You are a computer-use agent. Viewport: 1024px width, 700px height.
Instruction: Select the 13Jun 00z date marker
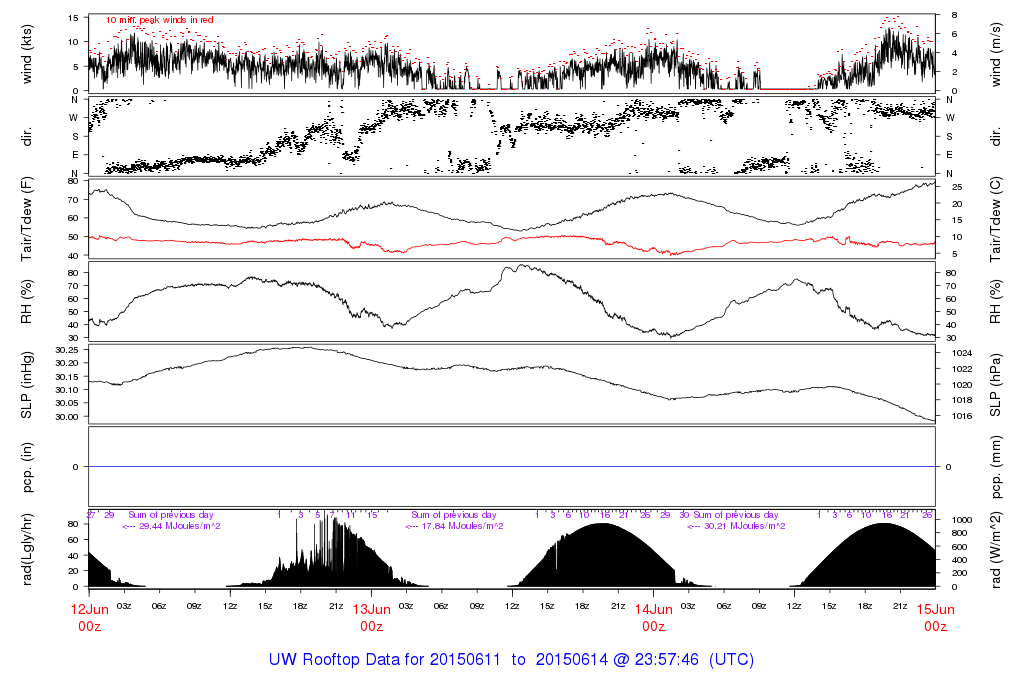pyautogui.click(x=371, y=617)
